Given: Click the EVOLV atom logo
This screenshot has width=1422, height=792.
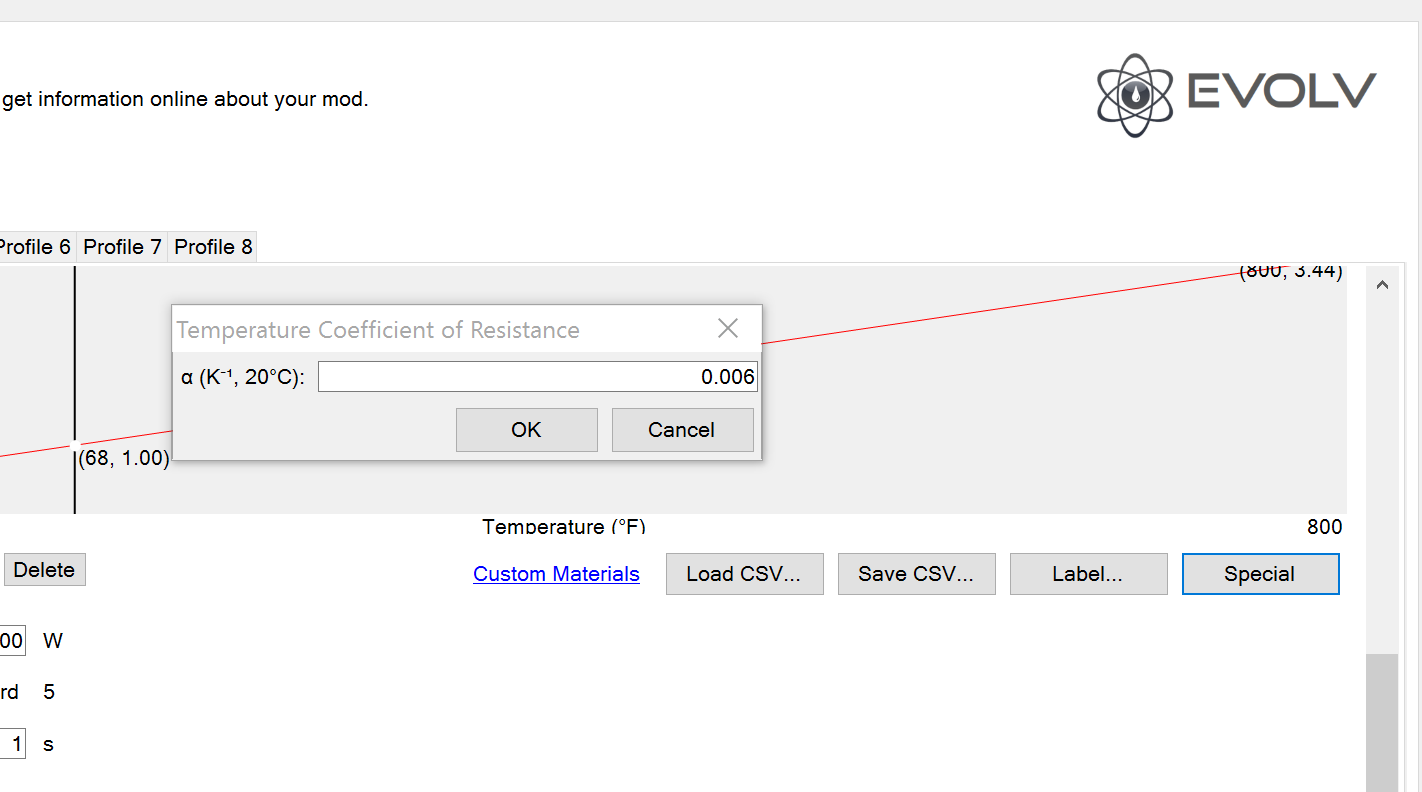Looking at the screenshot, I should (1134, 95).
